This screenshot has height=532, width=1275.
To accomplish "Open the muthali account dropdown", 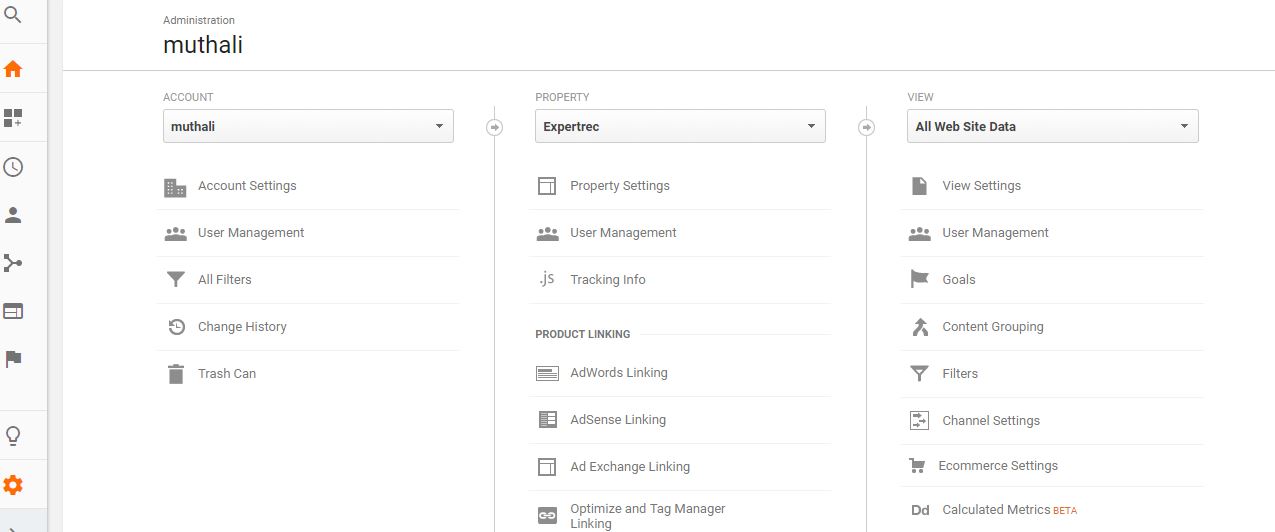I will tap(308, 126).
